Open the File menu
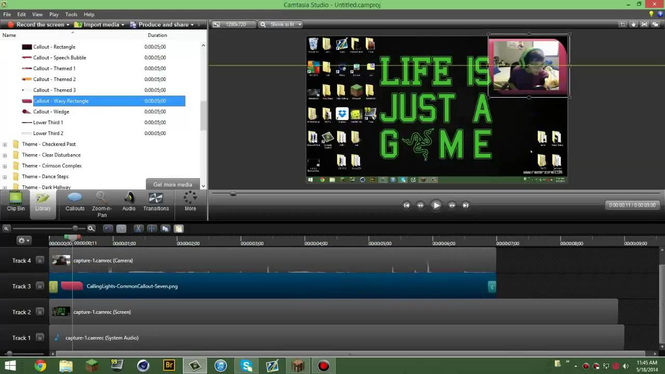 coord(7,14)
